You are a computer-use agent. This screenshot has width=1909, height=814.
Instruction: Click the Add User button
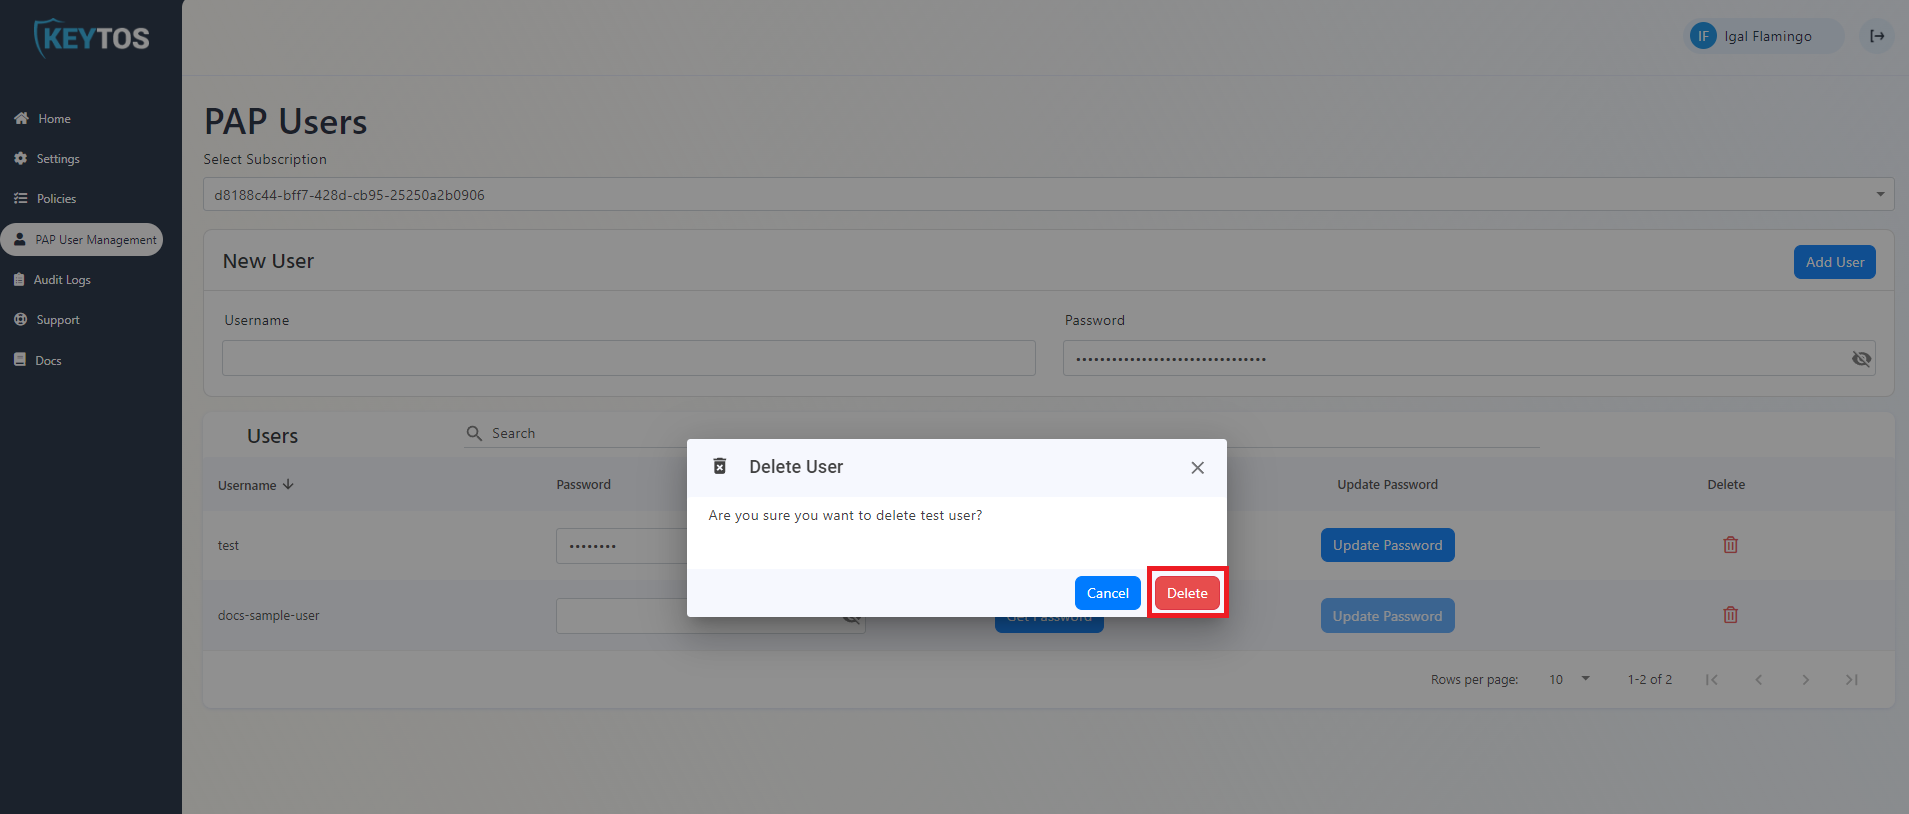pos(1834,262)
